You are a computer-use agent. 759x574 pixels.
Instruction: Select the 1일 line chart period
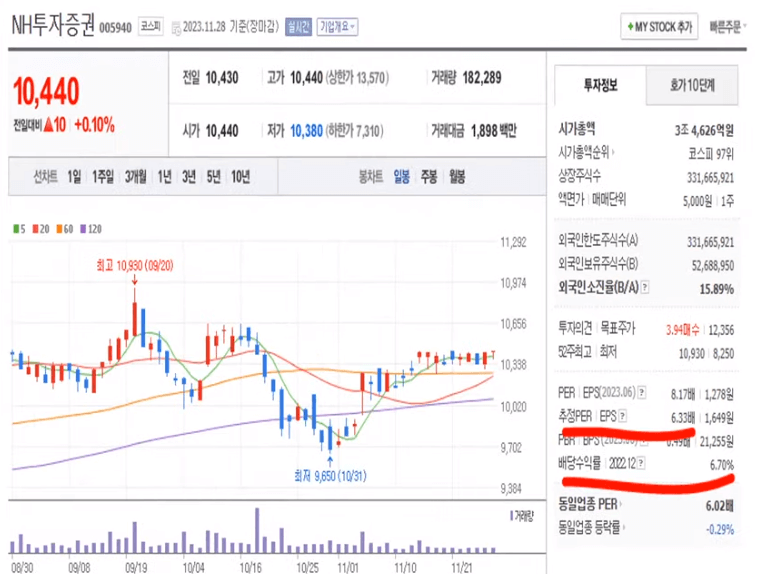pyautogui.click(x=75, y=177)
